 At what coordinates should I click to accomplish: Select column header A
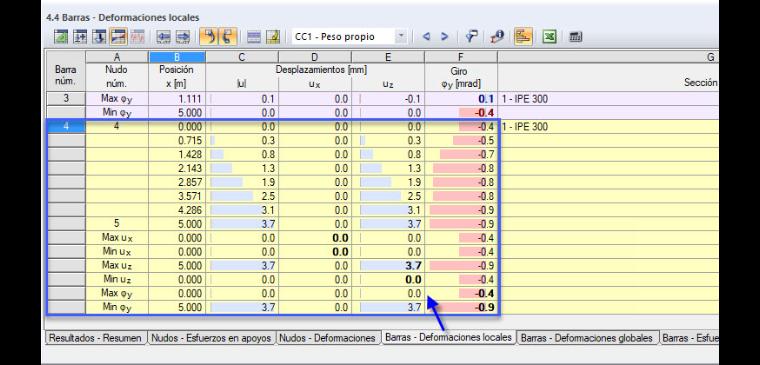pyautogui.click(x=117, y=57)
